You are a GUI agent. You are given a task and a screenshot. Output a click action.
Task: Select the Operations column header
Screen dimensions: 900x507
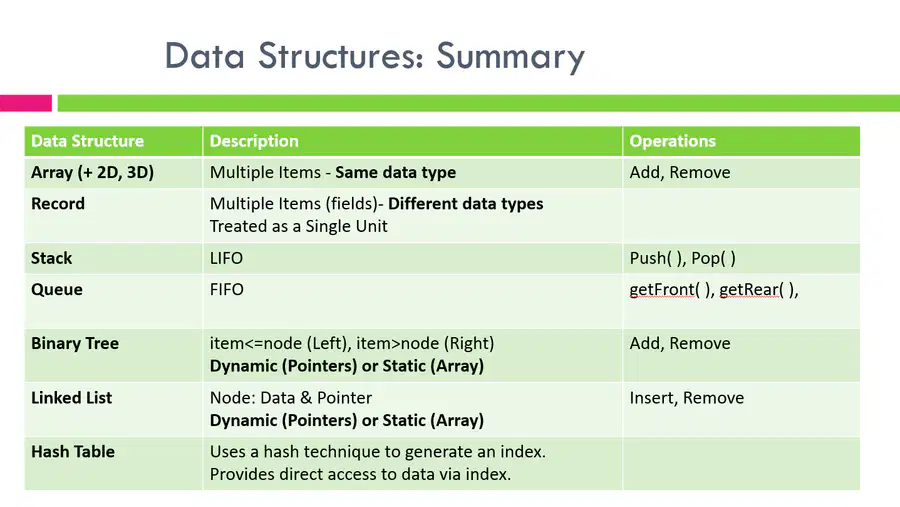tap(673, 141)
